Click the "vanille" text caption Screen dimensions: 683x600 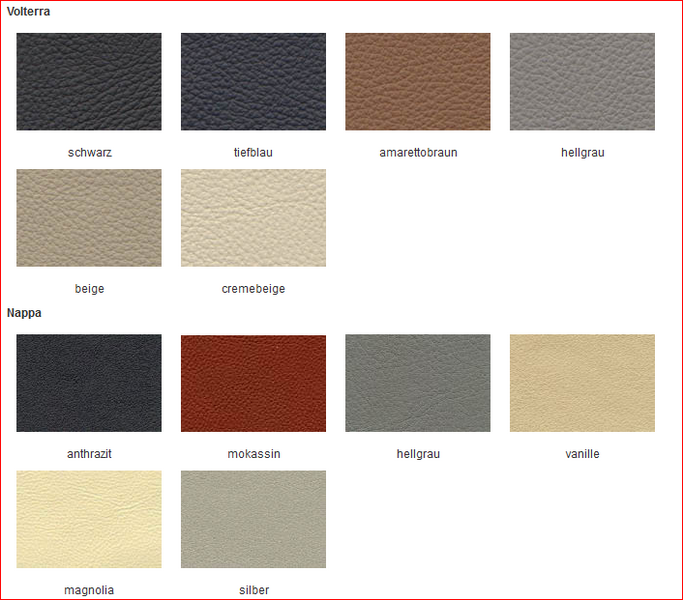pyautogui.click(x=582, y=454)
